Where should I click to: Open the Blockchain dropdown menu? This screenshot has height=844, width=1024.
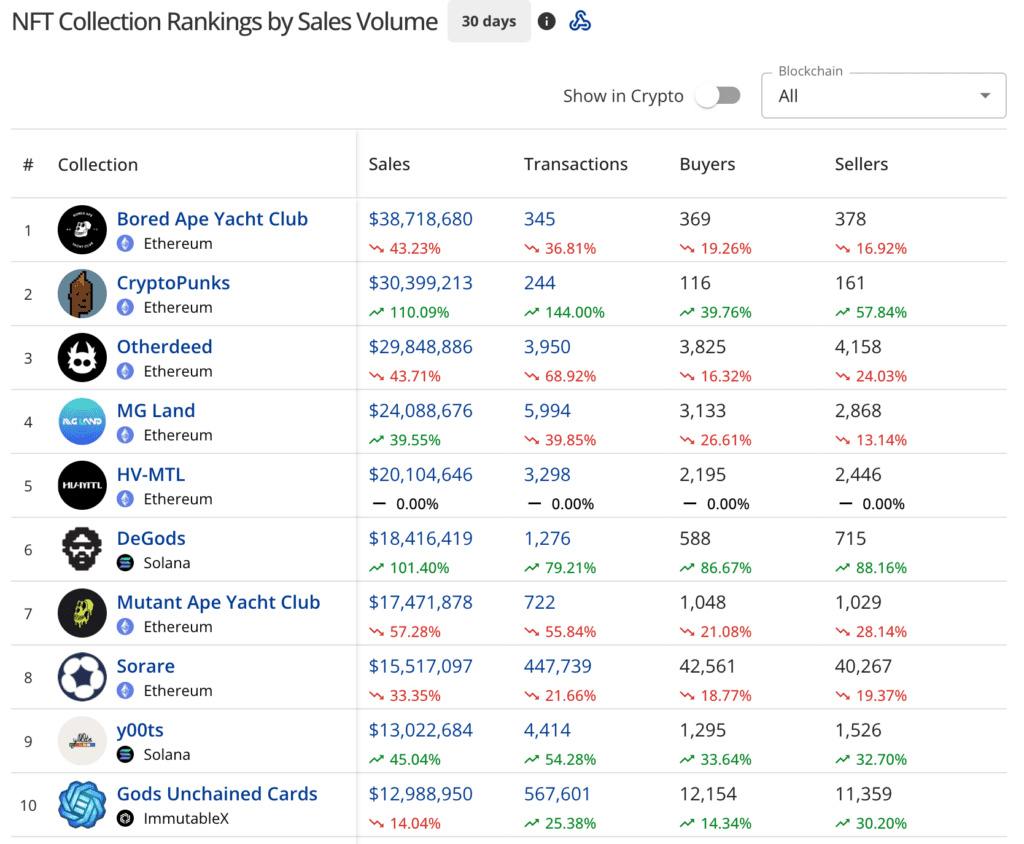(870, 96)
